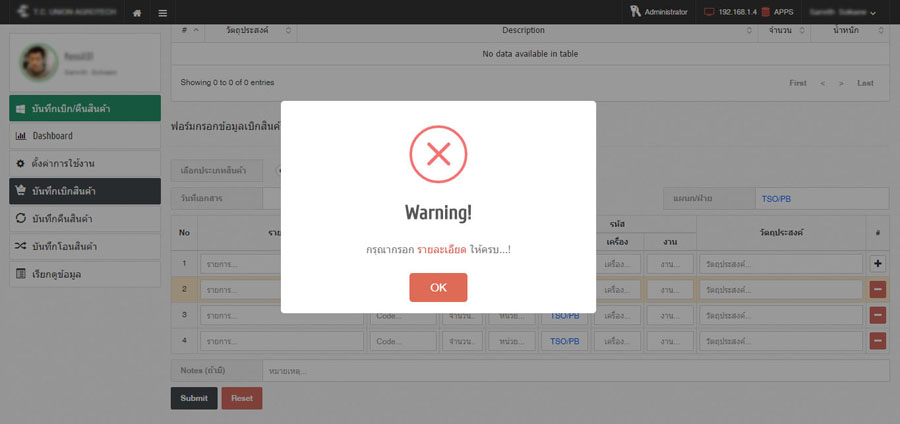Click รายการ field in row 4
Viewport: 900px width, 424px height.
tap(282, 341)
